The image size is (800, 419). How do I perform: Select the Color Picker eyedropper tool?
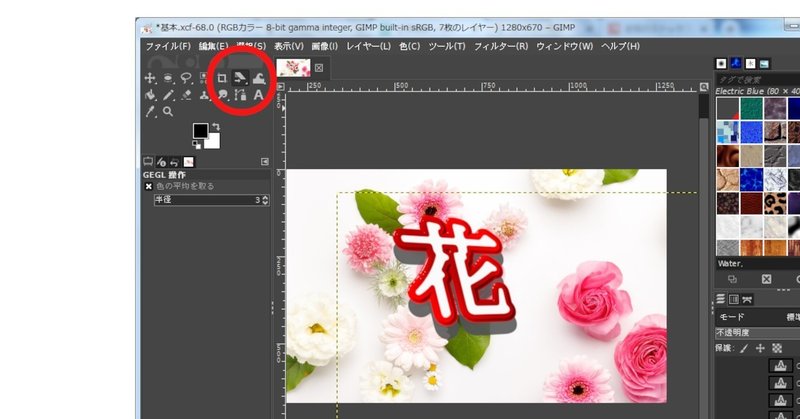[150, 112]
